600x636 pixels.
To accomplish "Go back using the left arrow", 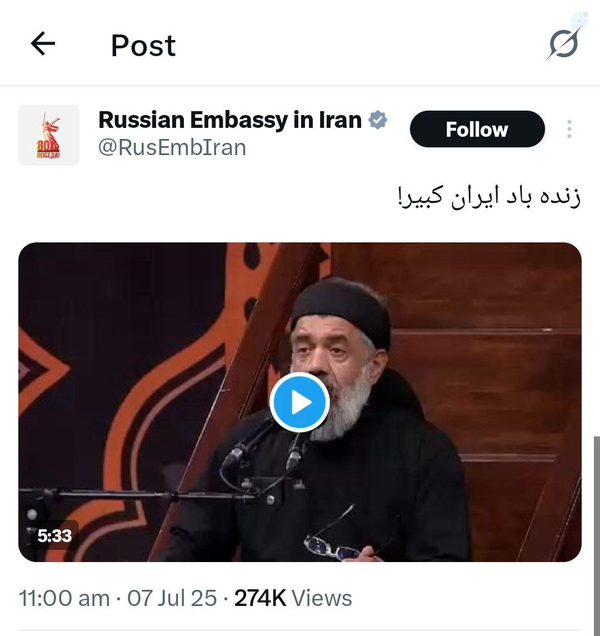I will click(43, 44).
